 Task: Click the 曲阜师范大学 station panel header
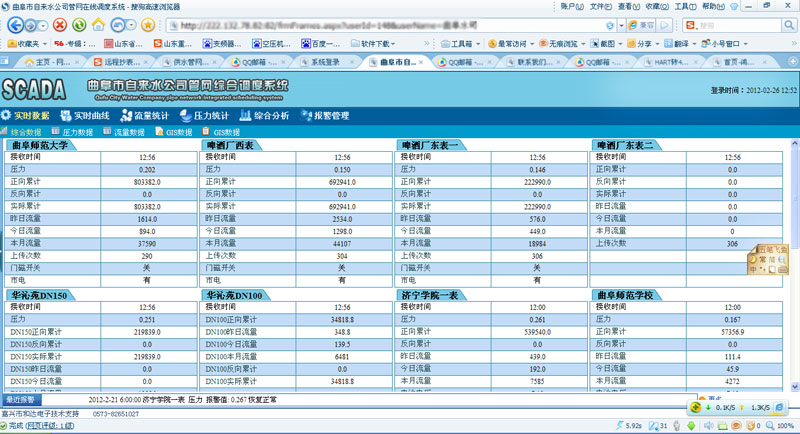[40, 145]
